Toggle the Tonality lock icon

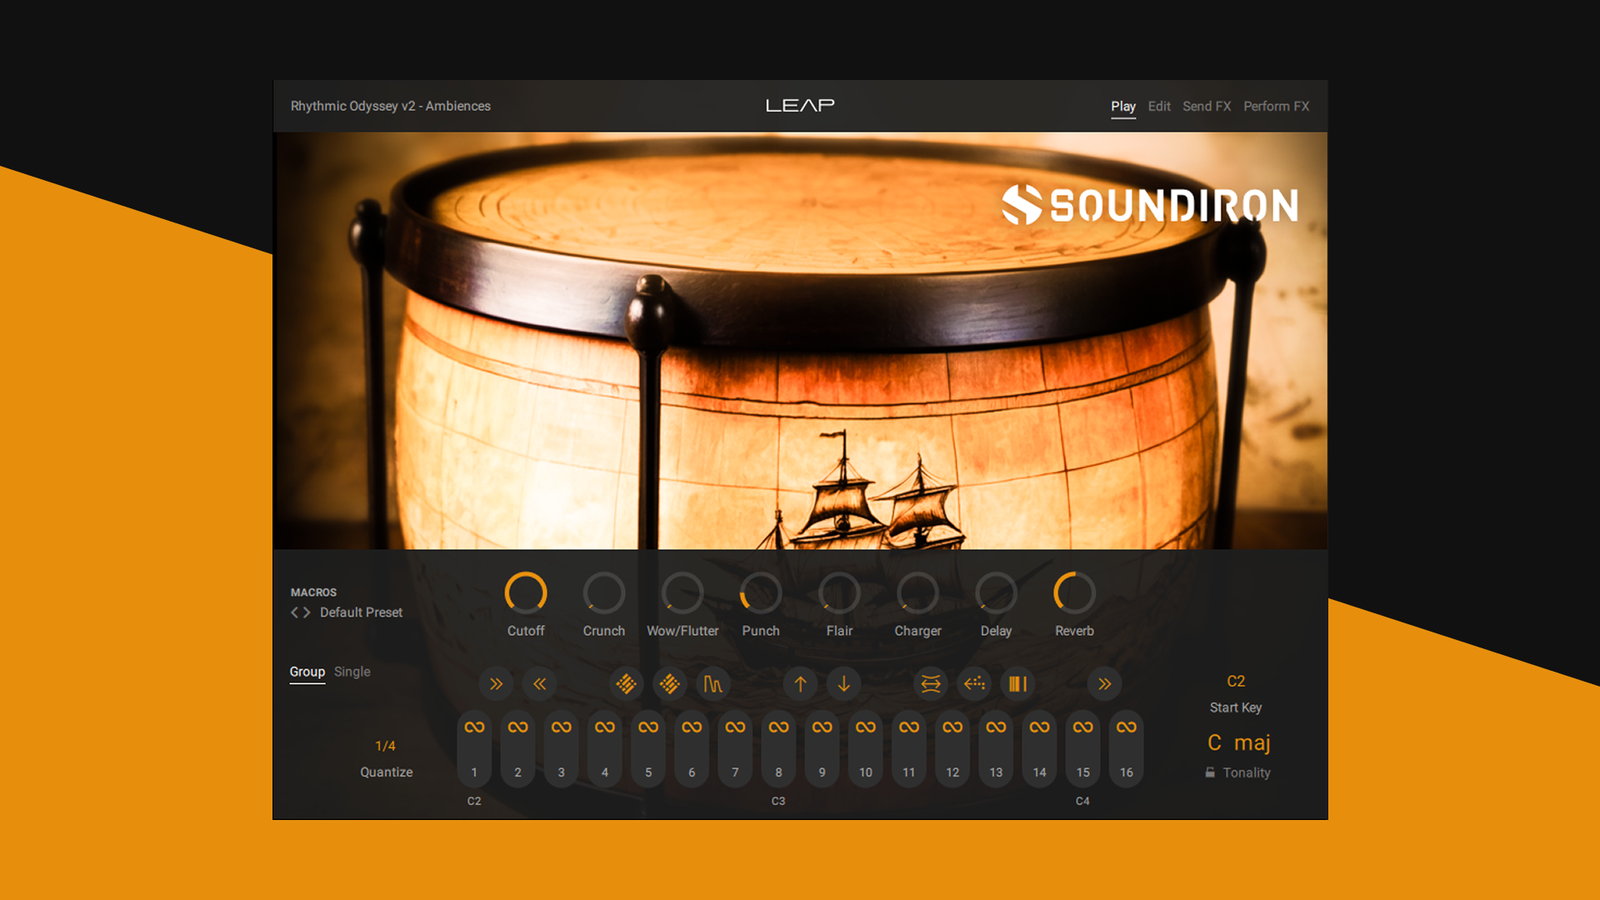click(1210, 772)
